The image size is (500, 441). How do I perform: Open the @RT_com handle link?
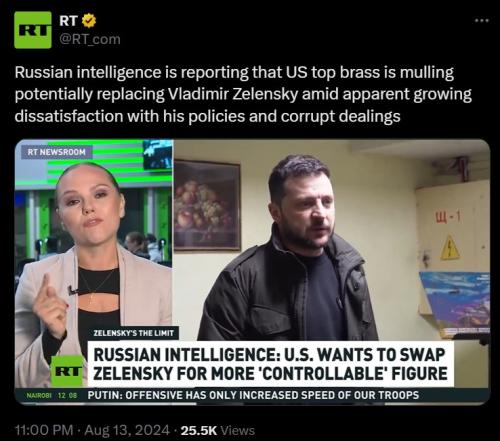90,39
